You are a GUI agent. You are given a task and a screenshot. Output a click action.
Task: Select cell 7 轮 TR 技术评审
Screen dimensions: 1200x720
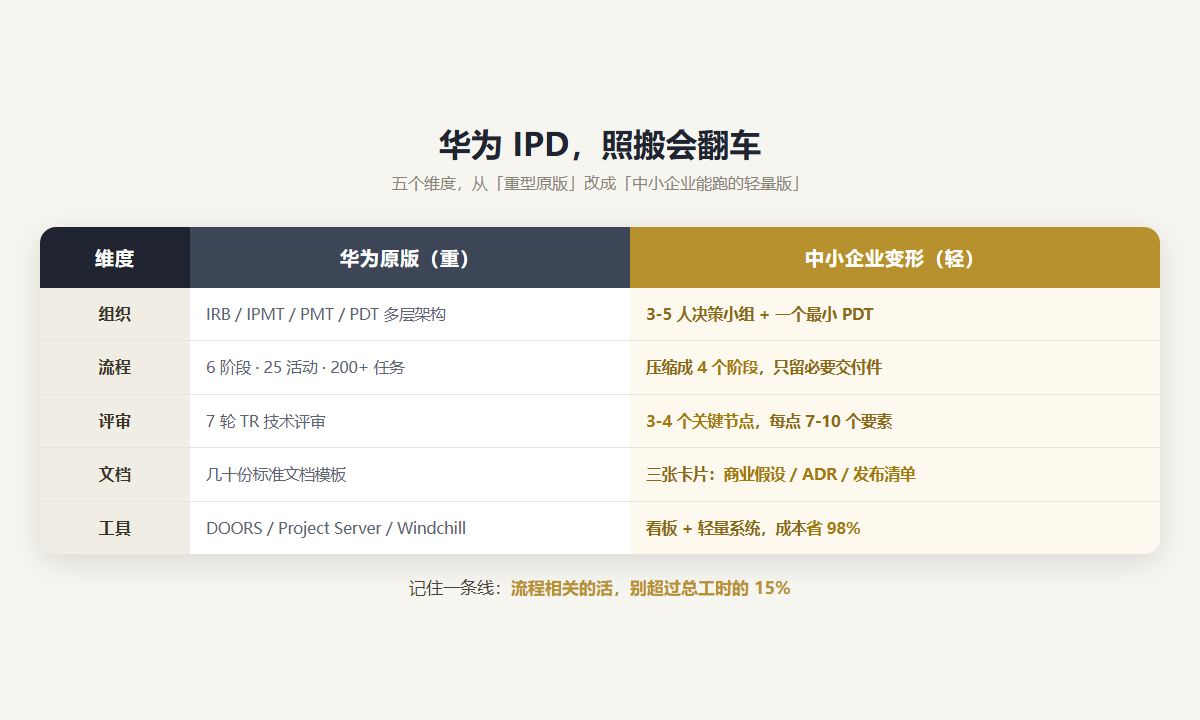click(410, 421)
